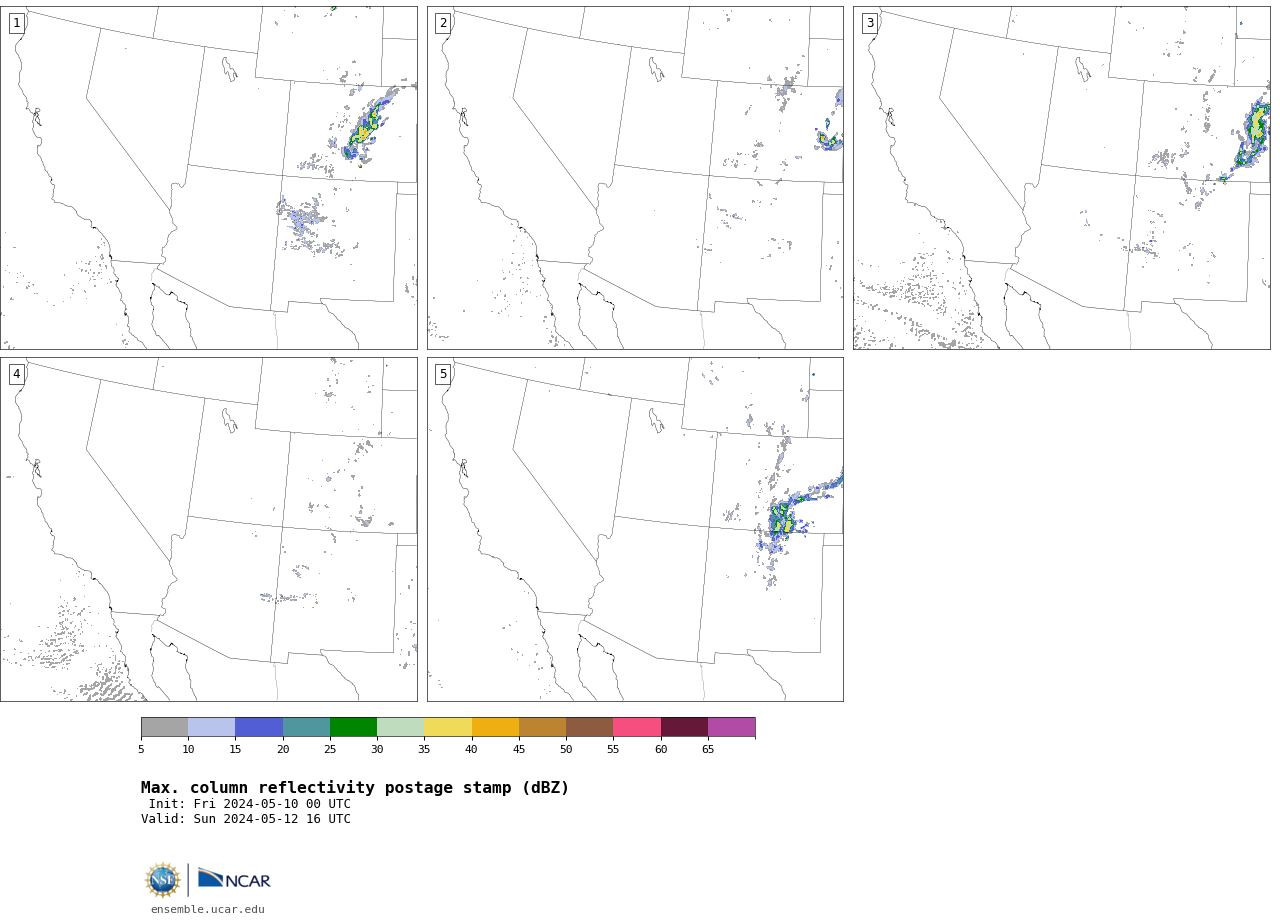Screen dimensions: 1280x920
Task: Click the orange 40-45 dBZ swatch
Action: click(495, 727)
